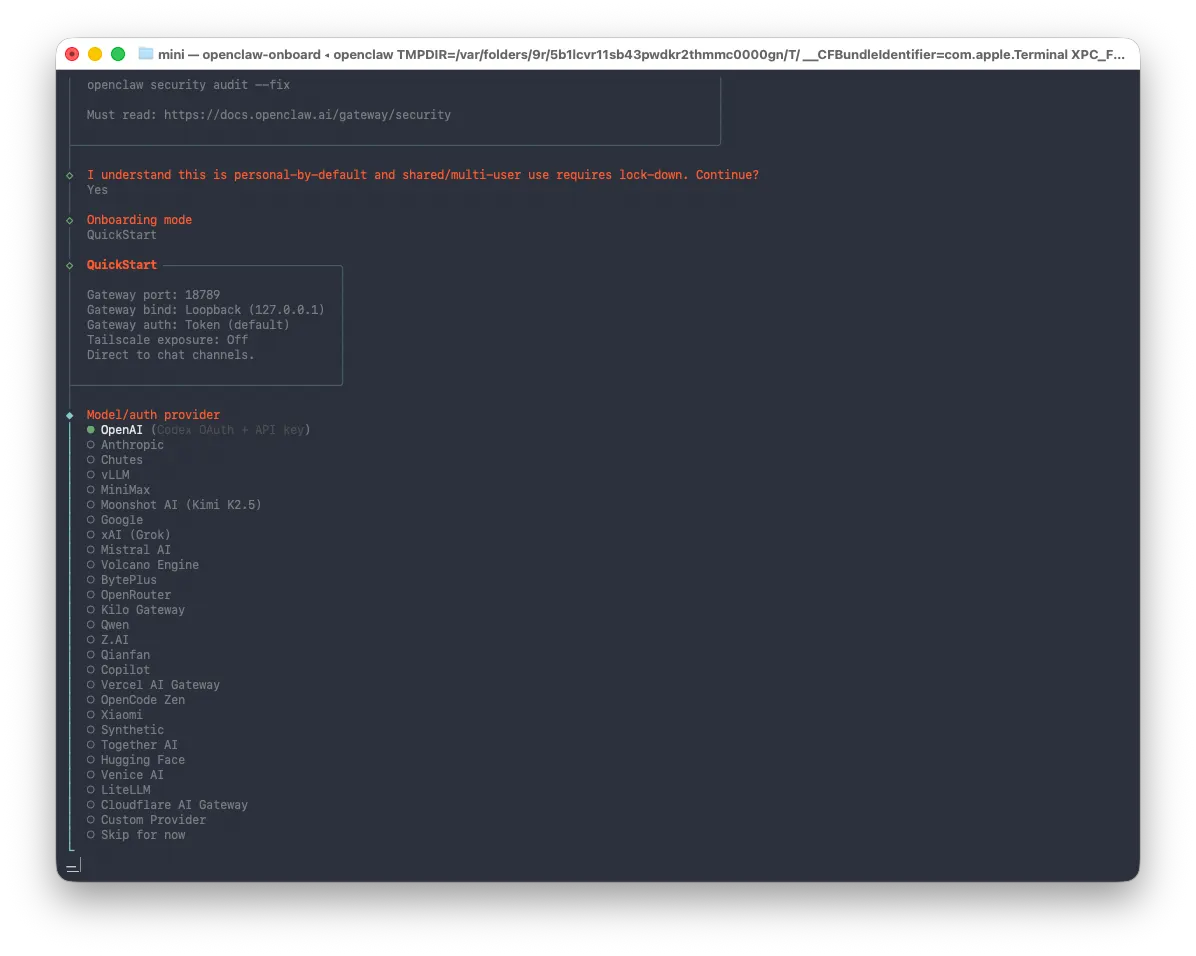The image size is (1196, 956).
Task: Select the Google provider option
Action: tap(114, 520)
